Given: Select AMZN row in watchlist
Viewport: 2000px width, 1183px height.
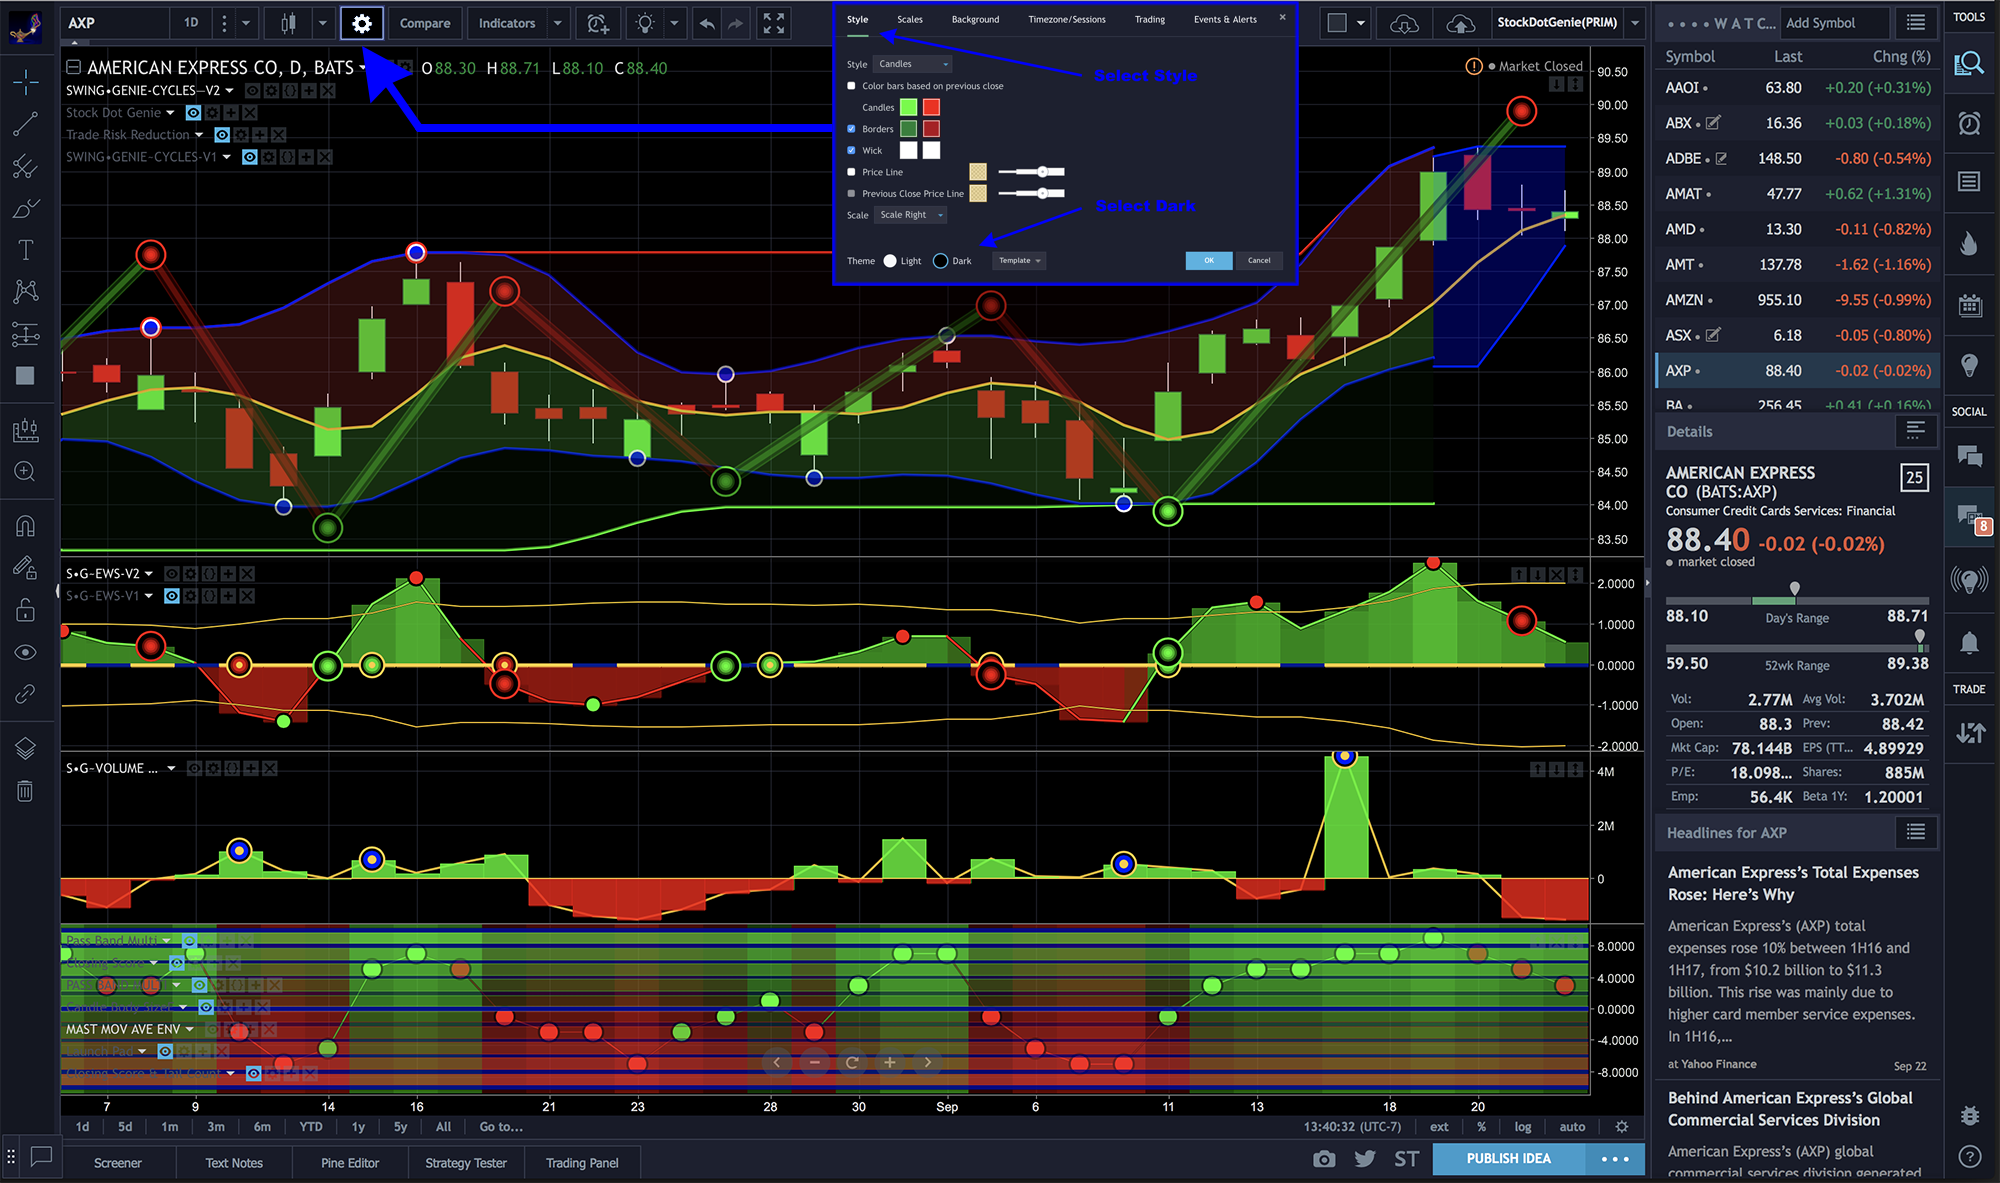Looking at the screenshot, I should tap(1797, 300).
